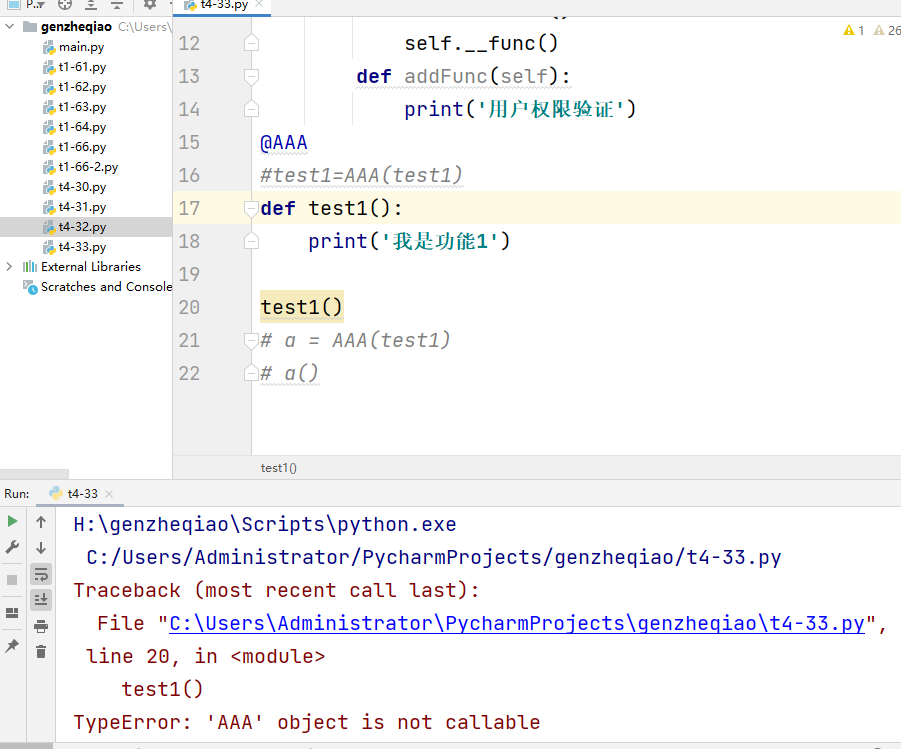Click the locate/select opened file target icon
Viewport: 901px width, 749px height.
pyautogui.click(x=65, y=5)
